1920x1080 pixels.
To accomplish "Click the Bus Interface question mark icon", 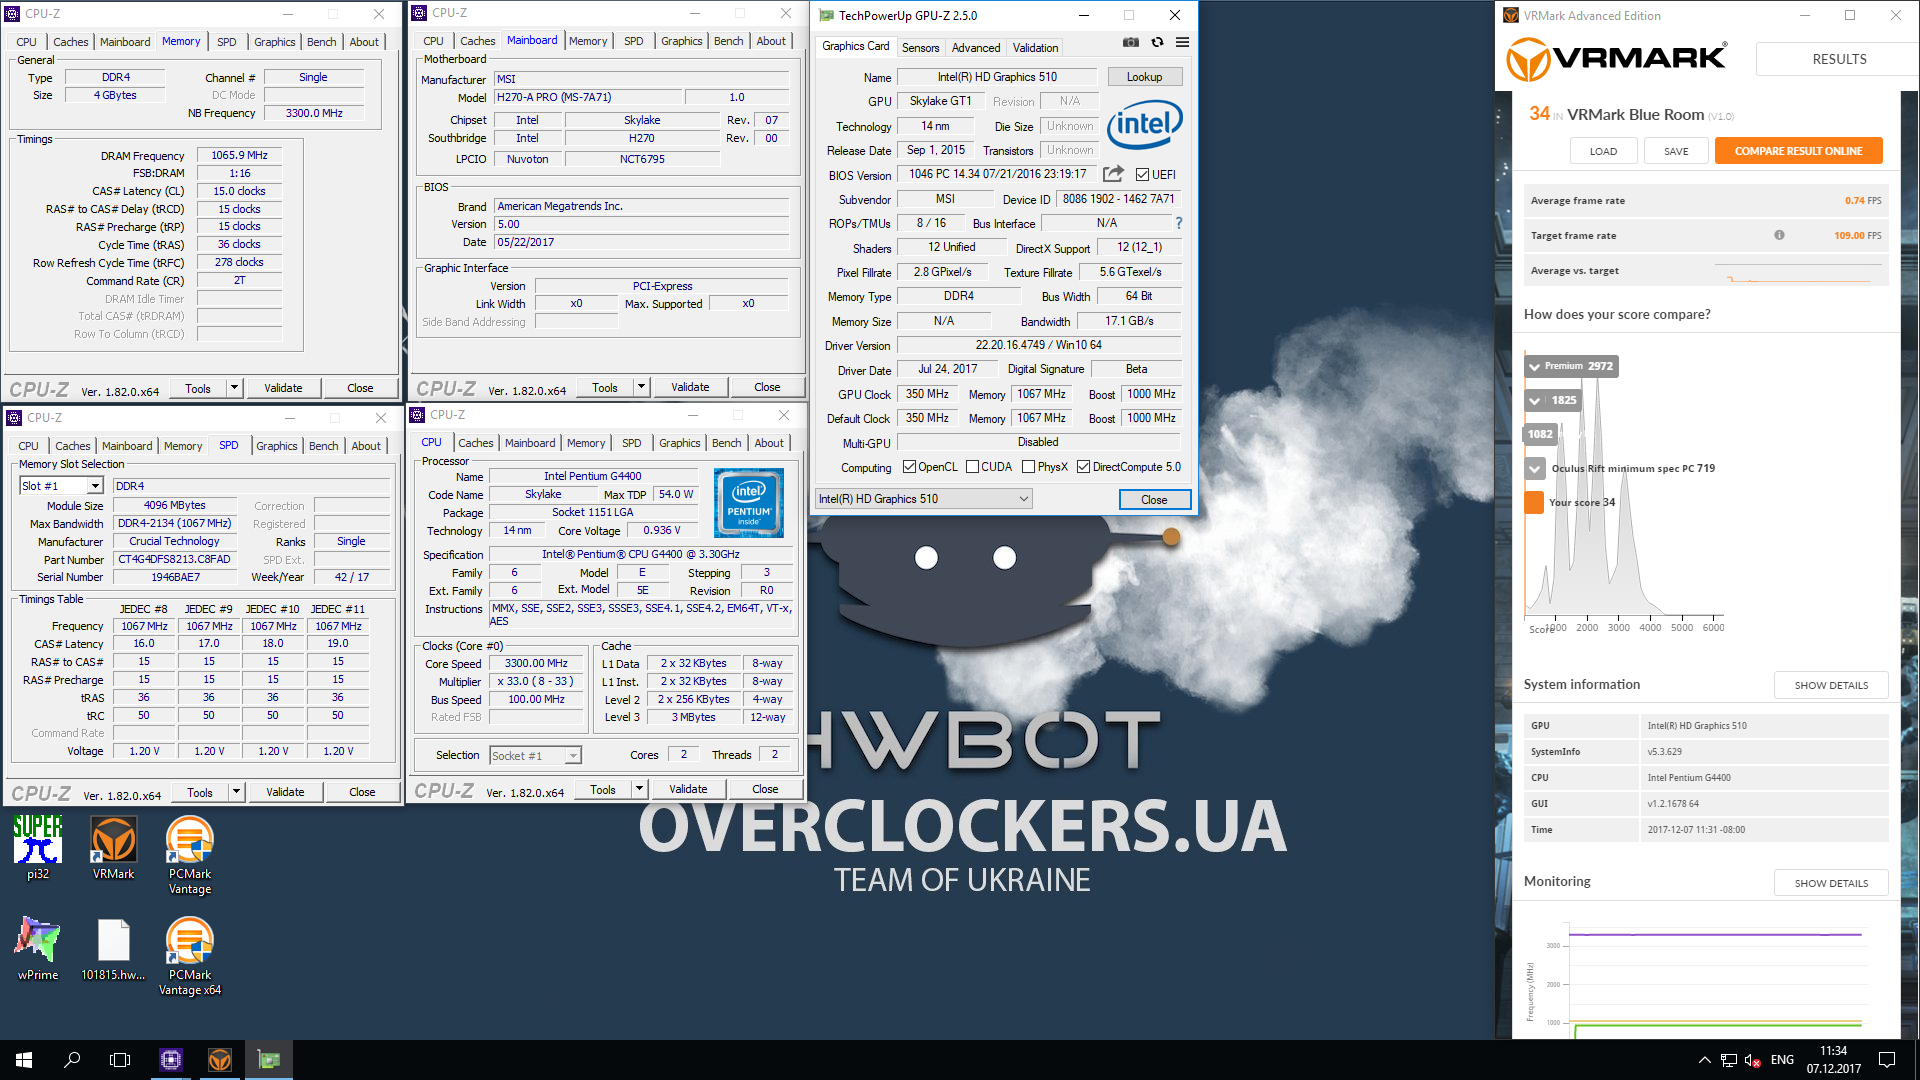I will 1179,223.
